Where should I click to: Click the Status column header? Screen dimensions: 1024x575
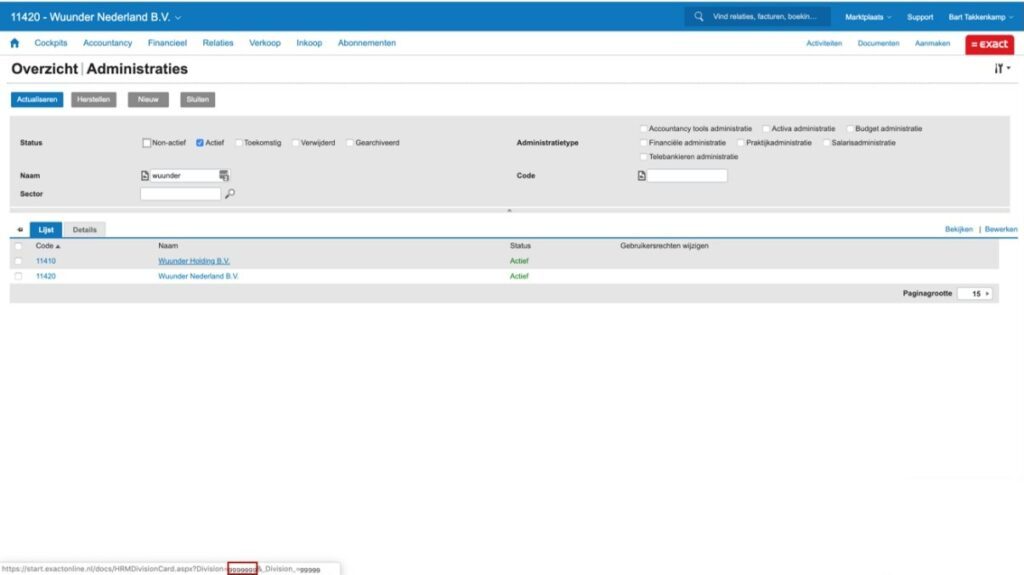coord(520,246)
